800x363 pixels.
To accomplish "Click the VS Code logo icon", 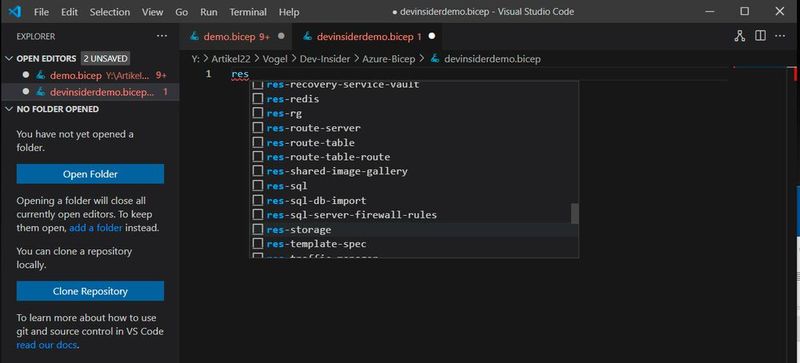I will tap(15, 11).
